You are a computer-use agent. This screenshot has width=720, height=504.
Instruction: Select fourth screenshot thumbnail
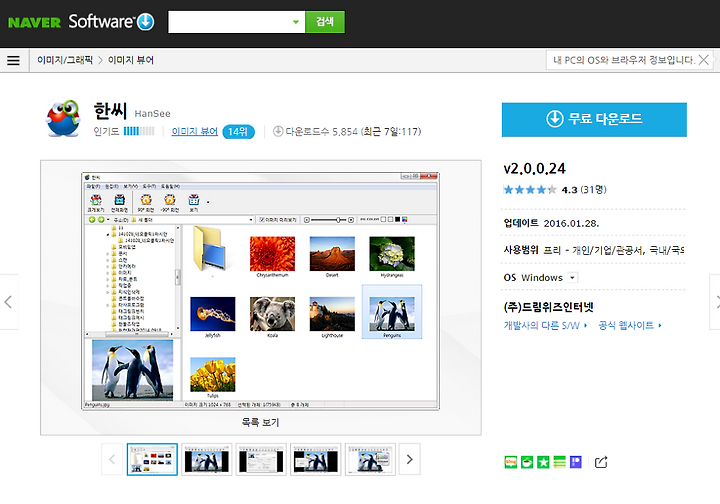click(316, 459)
